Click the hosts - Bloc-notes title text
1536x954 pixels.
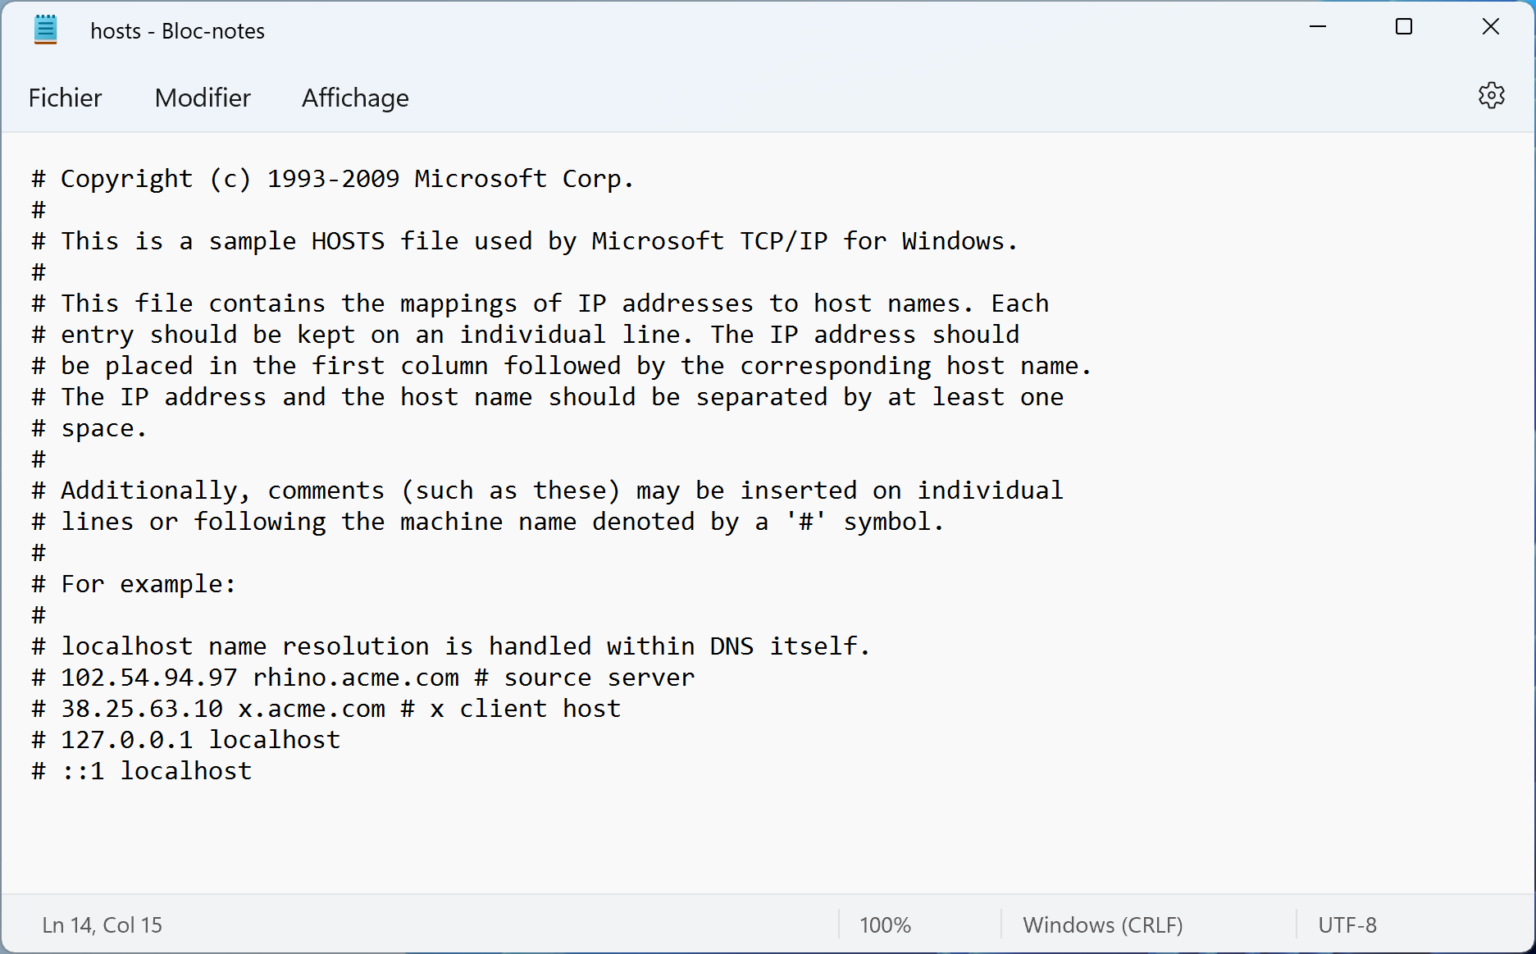(x=177, y=30)
